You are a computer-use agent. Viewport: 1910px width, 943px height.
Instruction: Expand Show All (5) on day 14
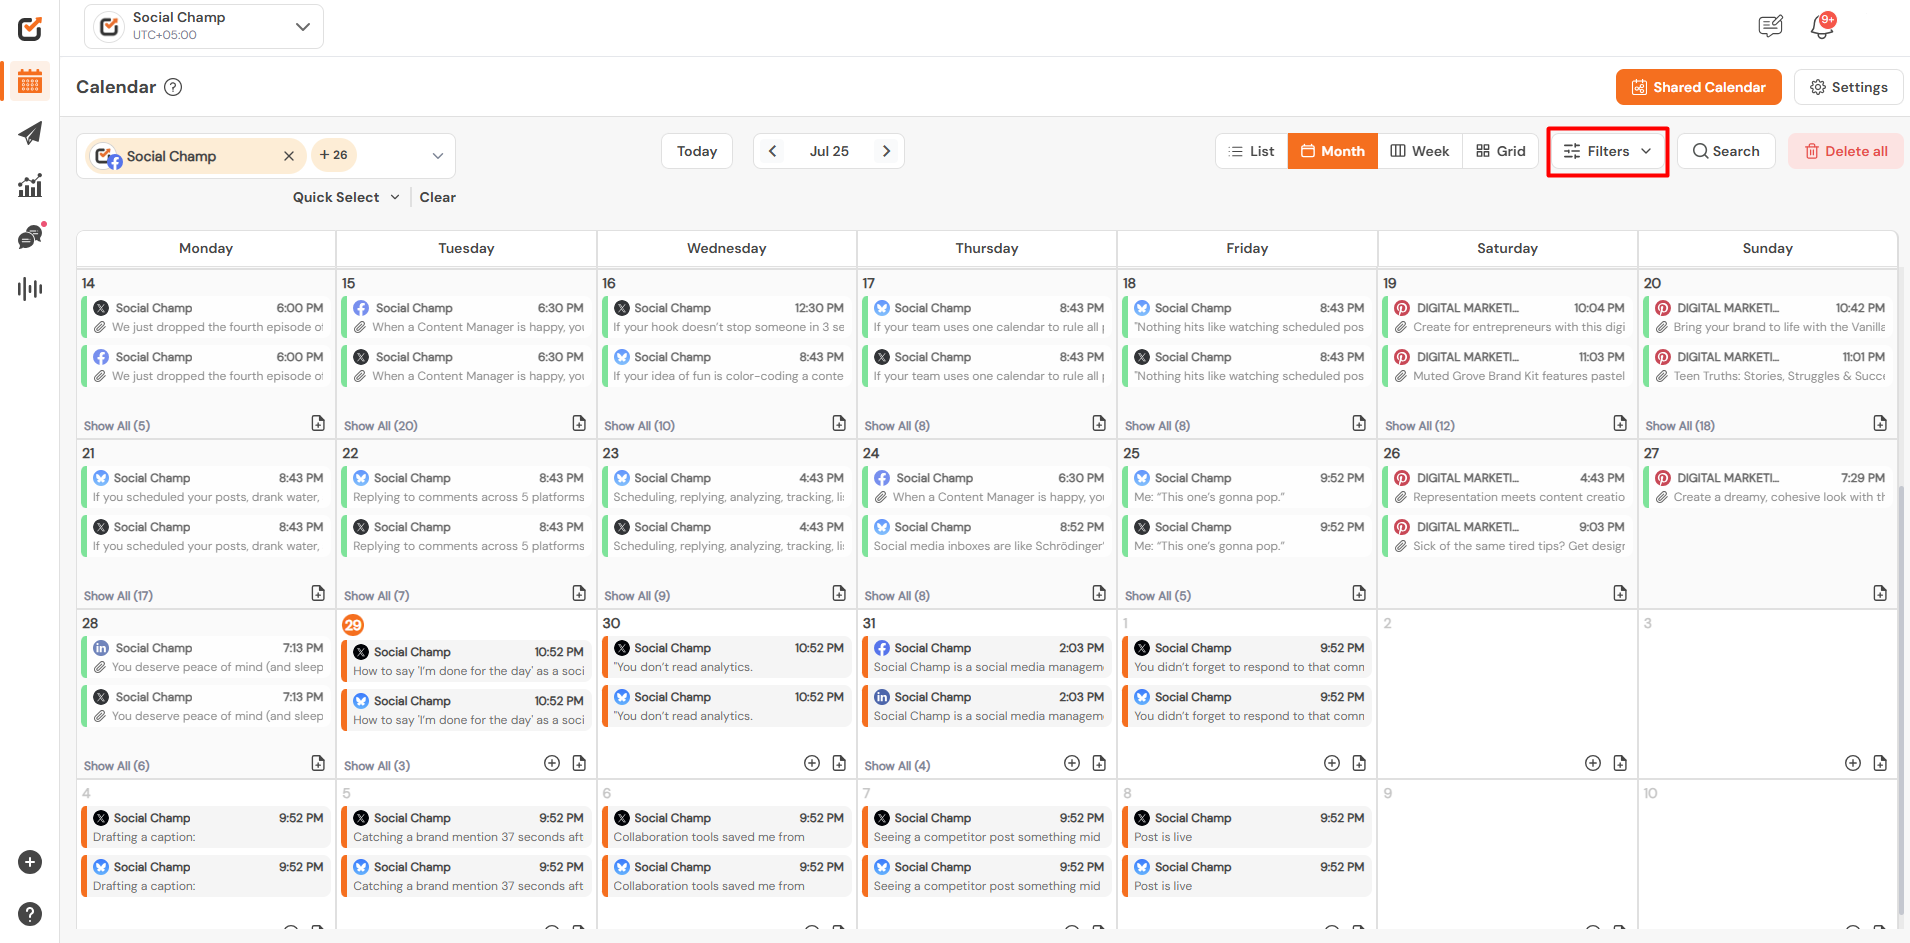(x=117, y=426)
